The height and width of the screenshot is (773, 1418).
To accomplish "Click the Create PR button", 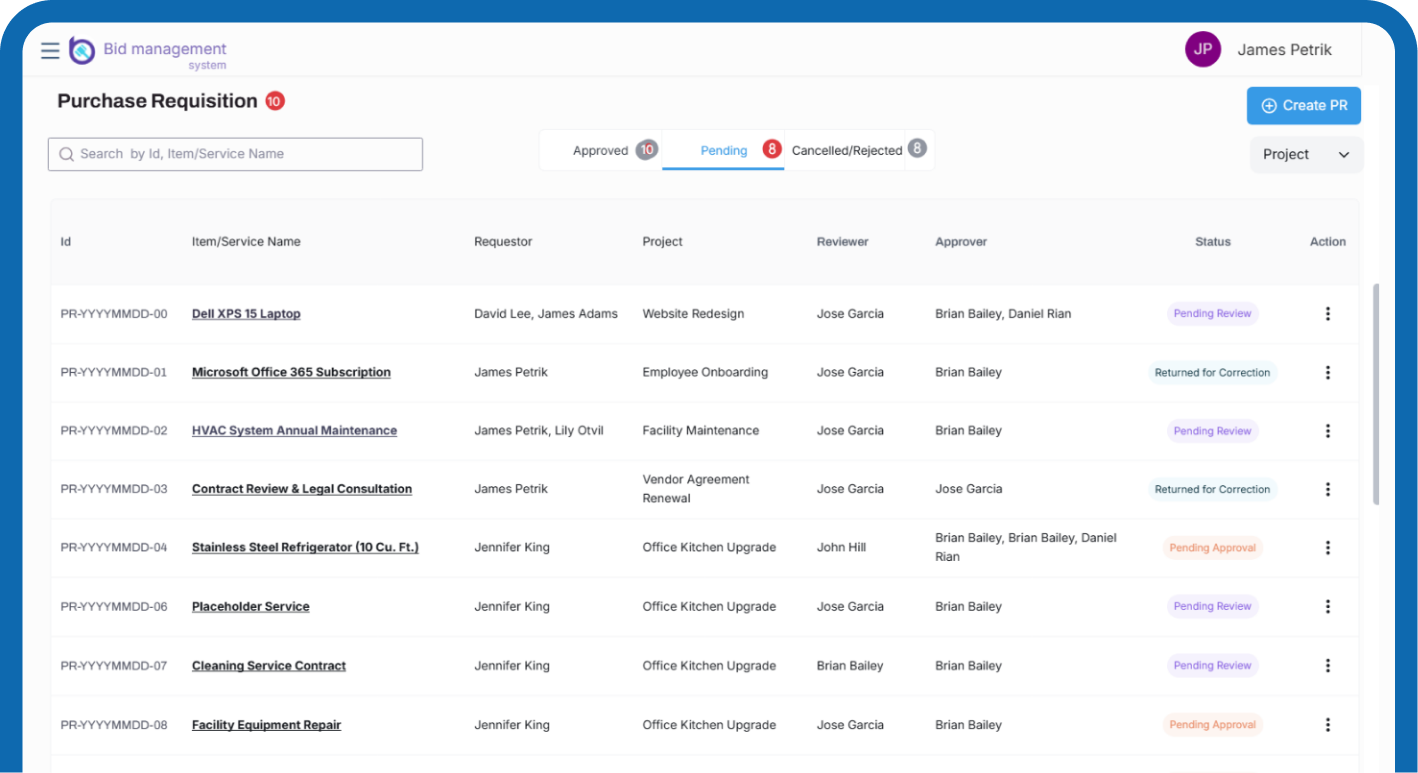I will pos(1303,106).
